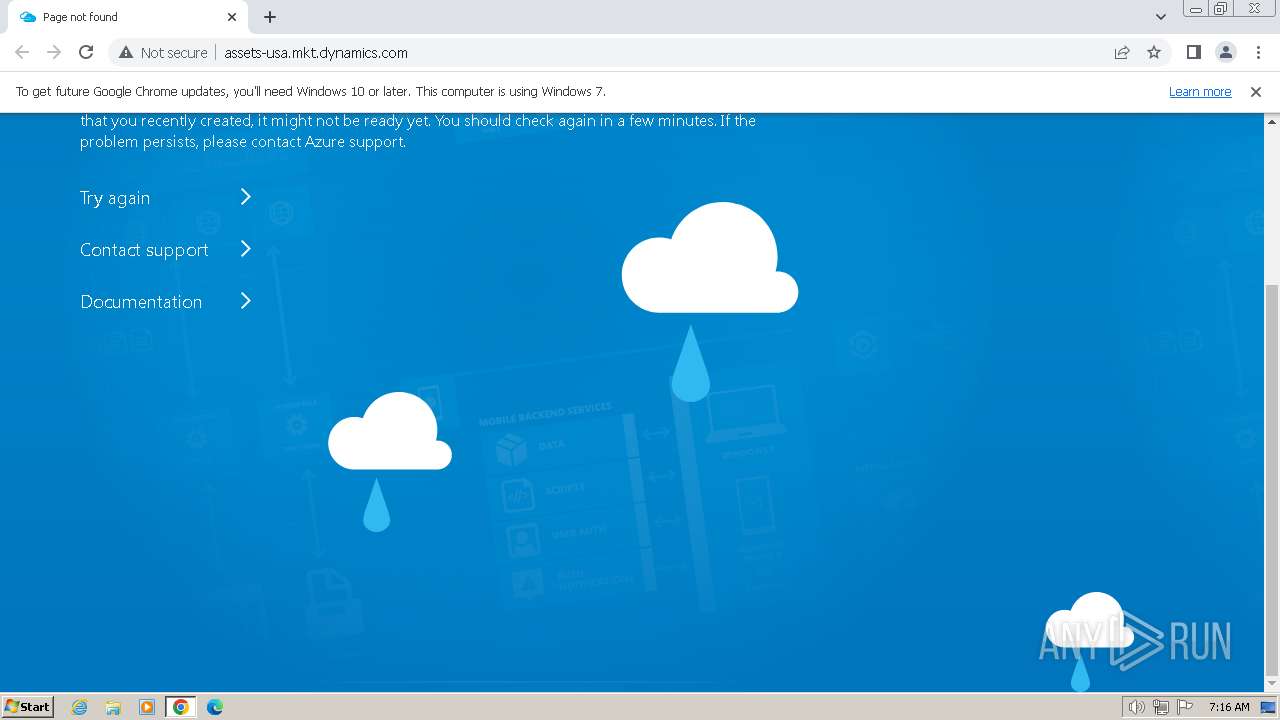Screen dimensions: 1280x720
Task: Click the 7:16 AM system clock
Action: point(1229,707)
